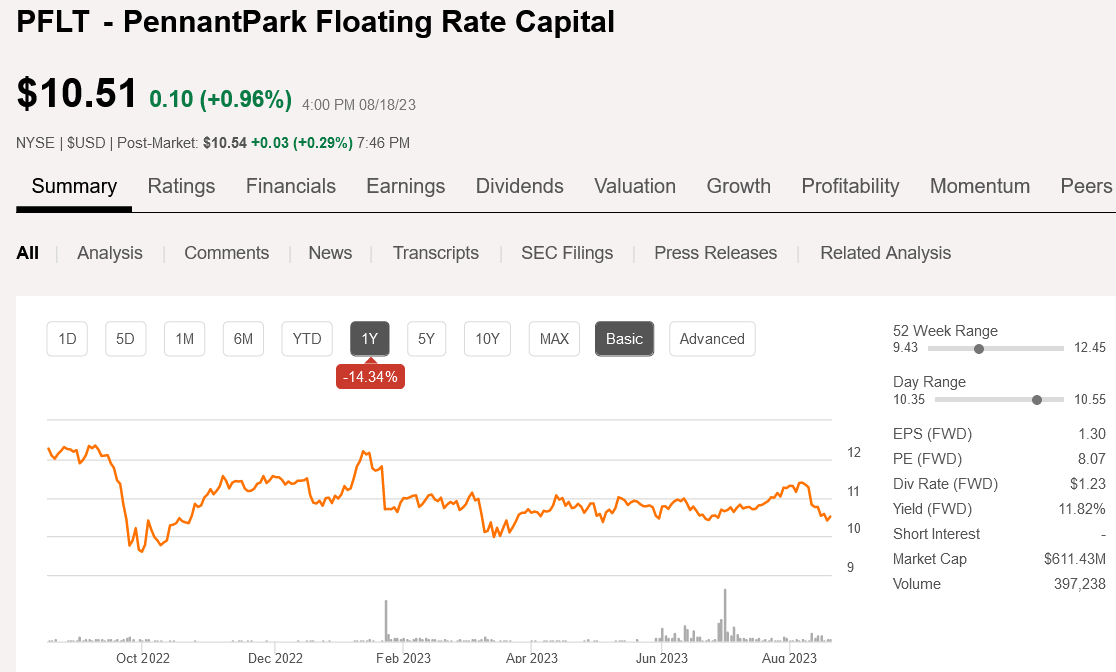Open the Transcripts section
This screenshot has width=1116, height=672.
pyautogui.click(x=436, y=253)
